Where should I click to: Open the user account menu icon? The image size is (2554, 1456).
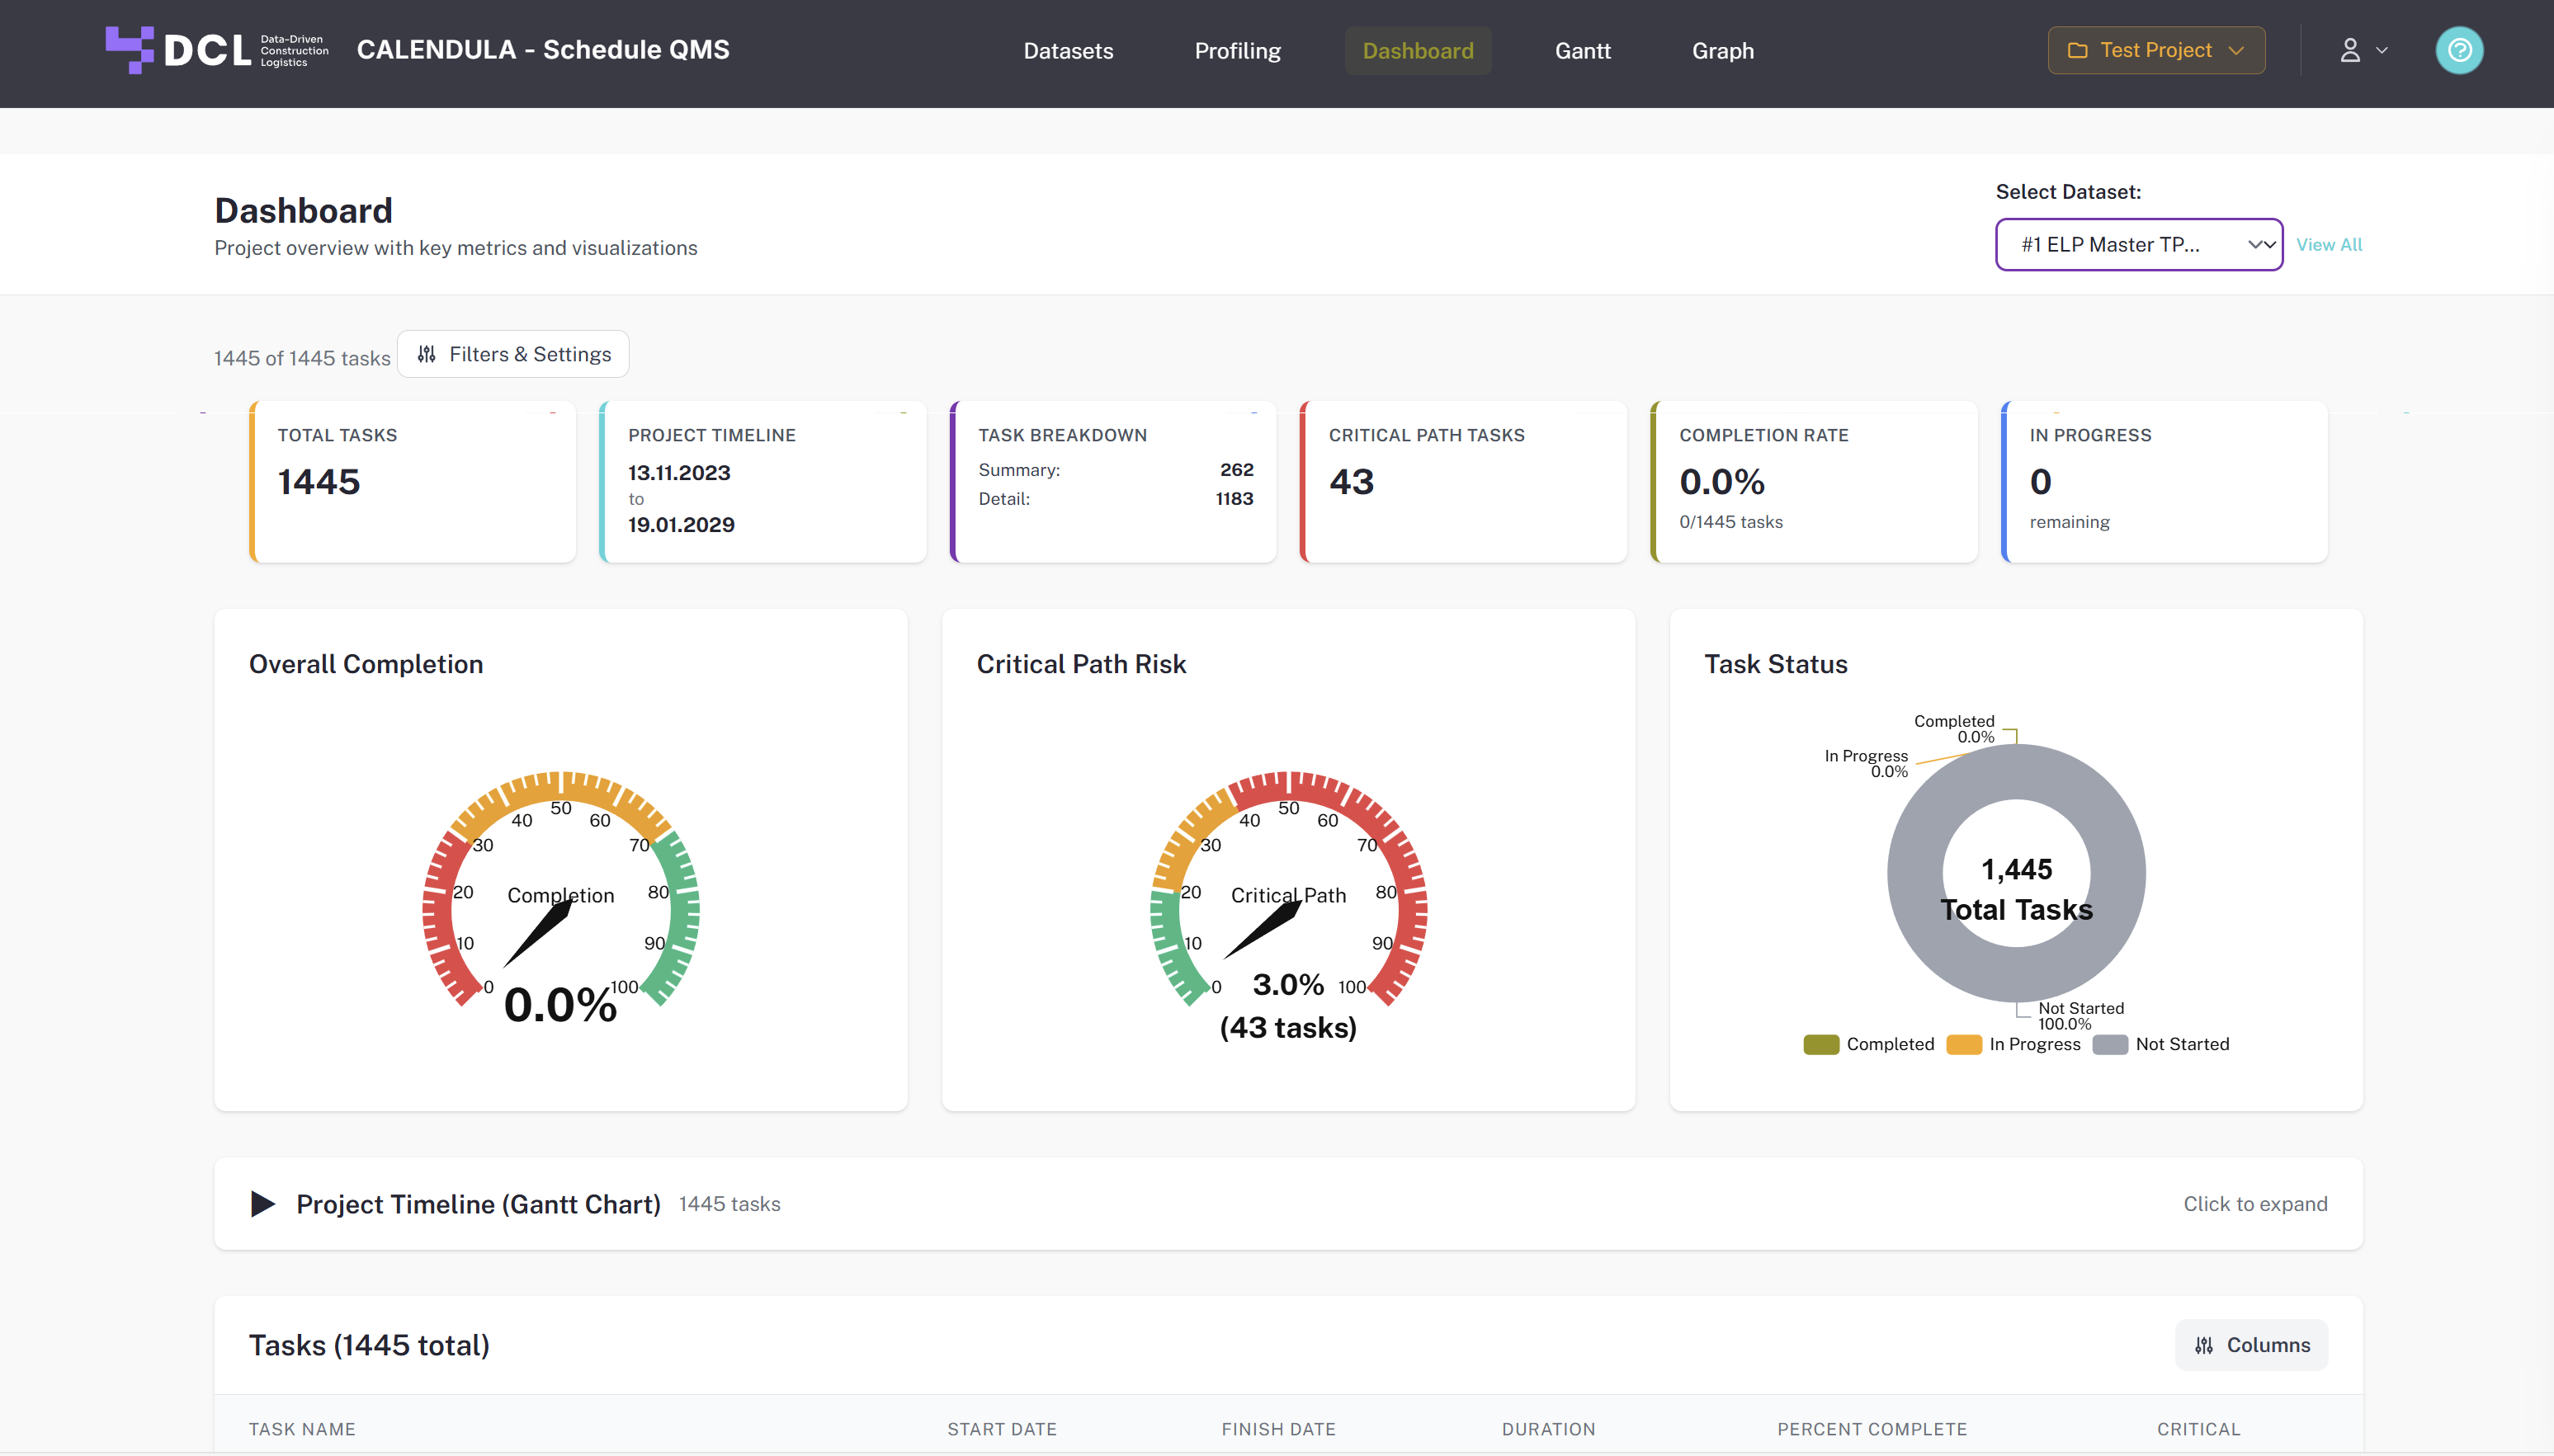2350,50
